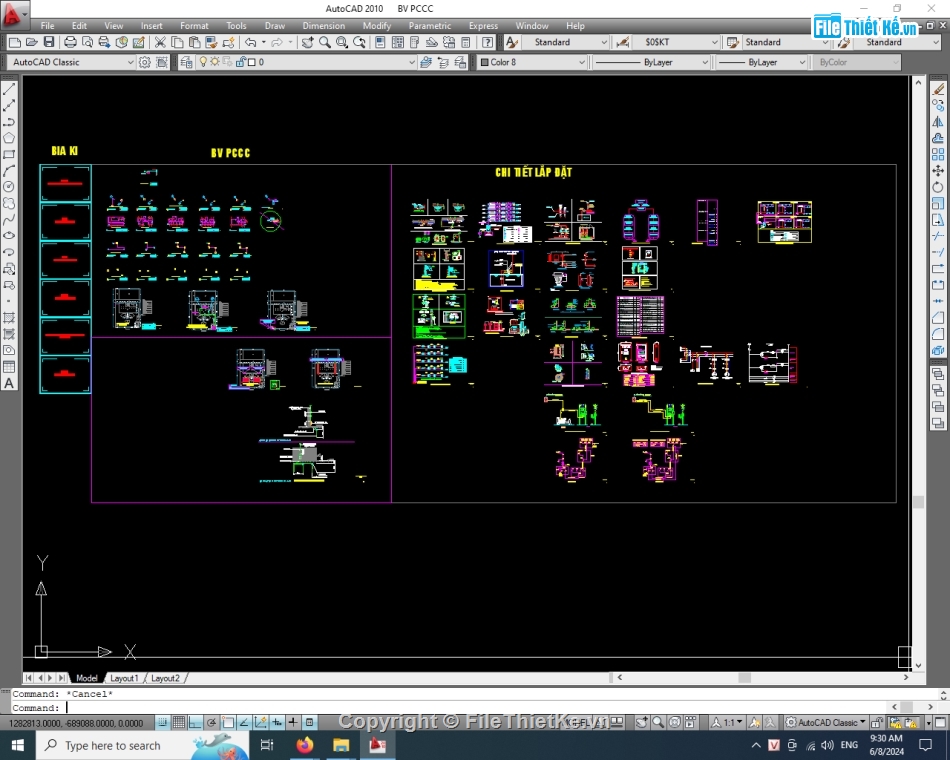Toggle Dynamic Input in the status bar
950x760 pixels.
point(277,722)
